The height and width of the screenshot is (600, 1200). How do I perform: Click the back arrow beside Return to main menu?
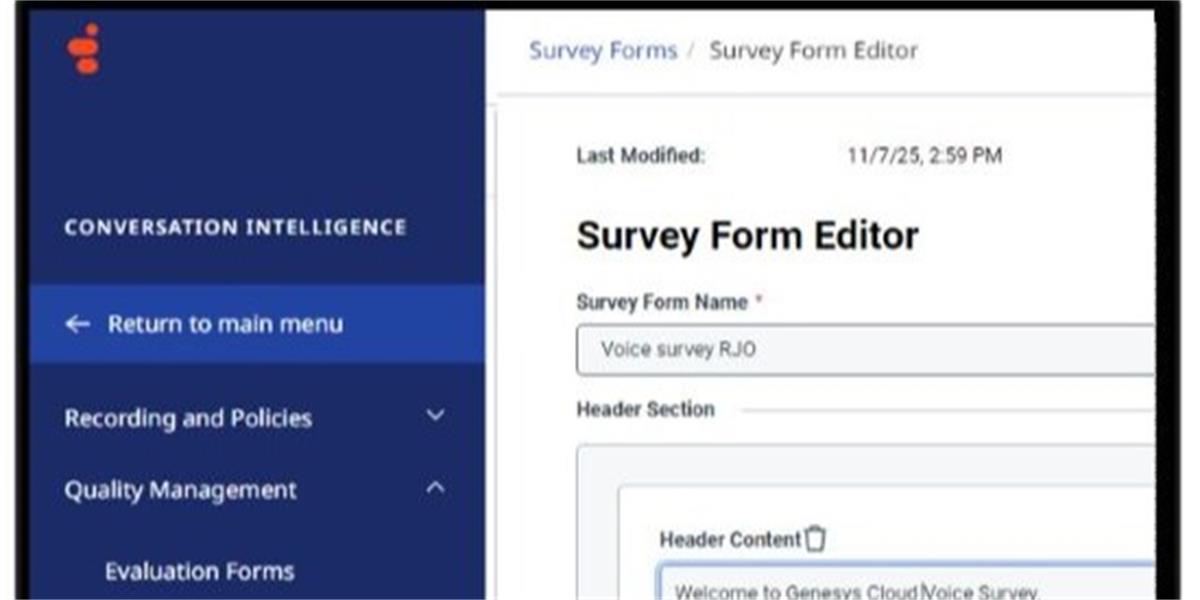click(77, 324)
